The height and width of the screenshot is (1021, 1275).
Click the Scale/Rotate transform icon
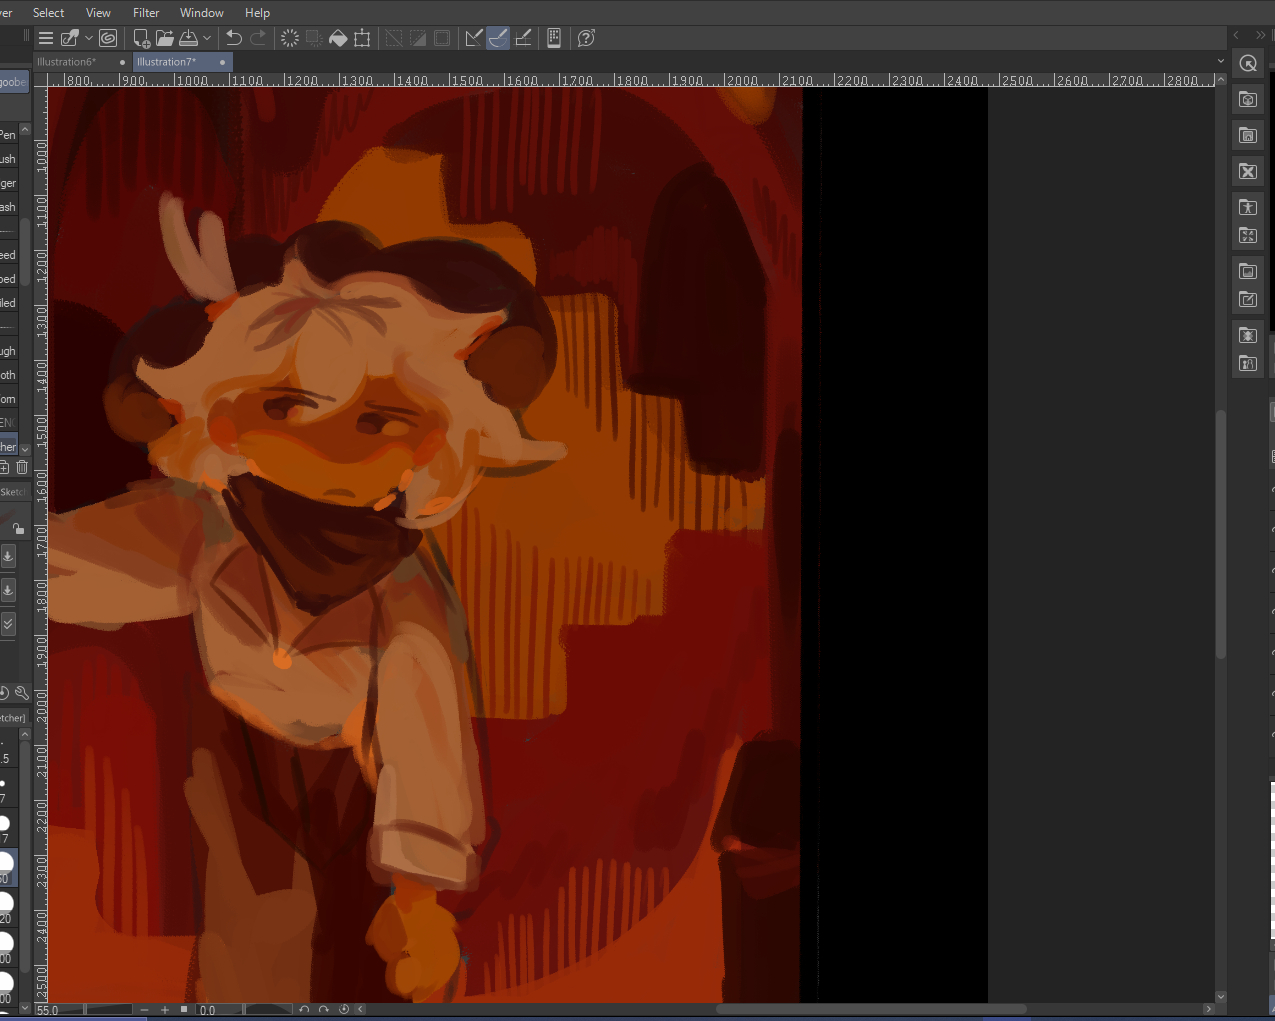[x=362, y=38]
